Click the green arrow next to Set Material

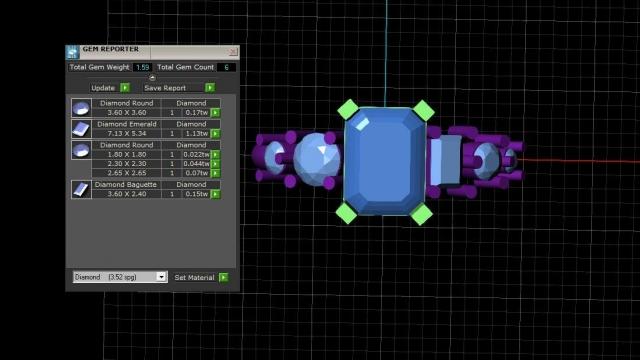point(224,278)
